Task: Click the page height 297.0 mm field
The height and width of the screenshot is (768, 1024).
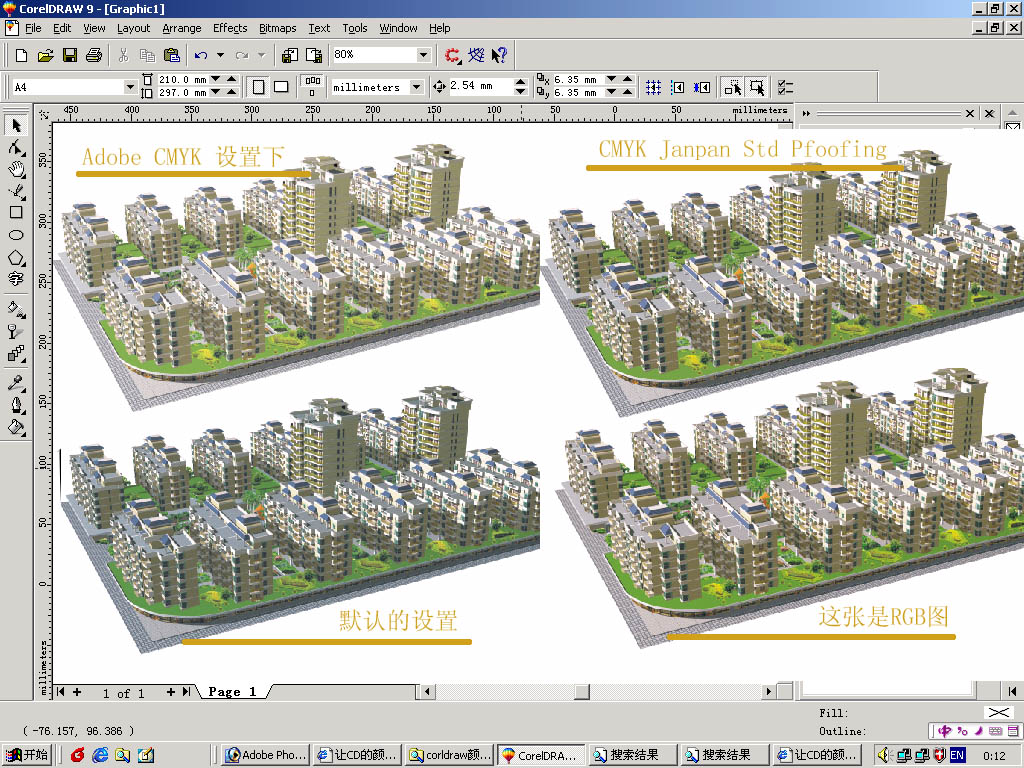Action: tap(182, 93)
